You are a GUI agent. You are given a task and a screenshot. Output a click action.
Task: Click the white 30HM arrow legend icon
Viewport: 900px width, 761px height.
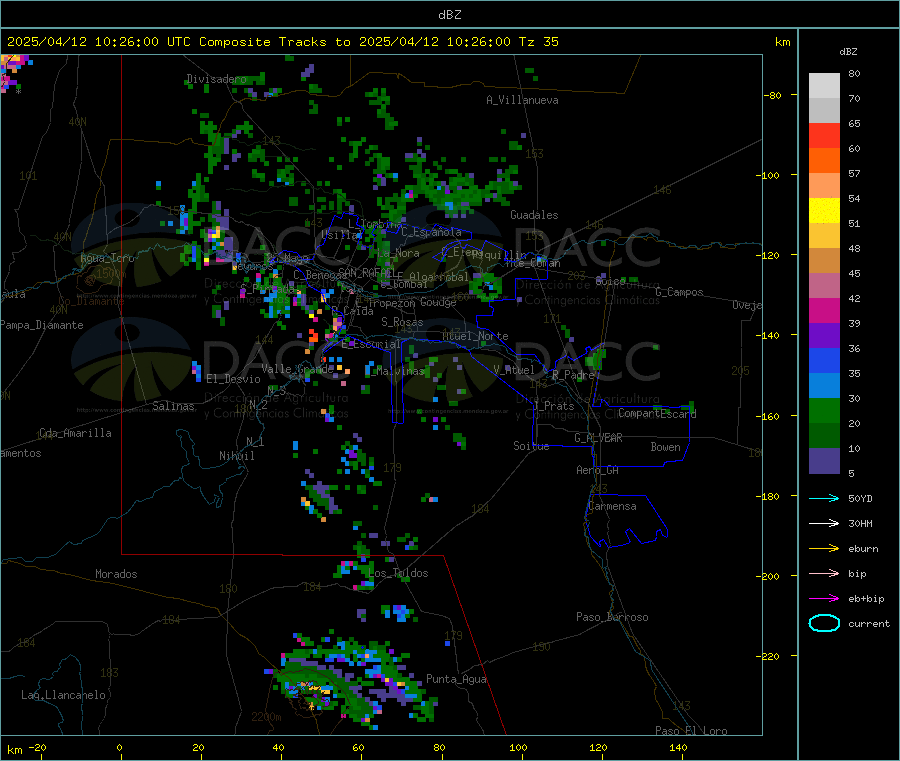point(824,523)
